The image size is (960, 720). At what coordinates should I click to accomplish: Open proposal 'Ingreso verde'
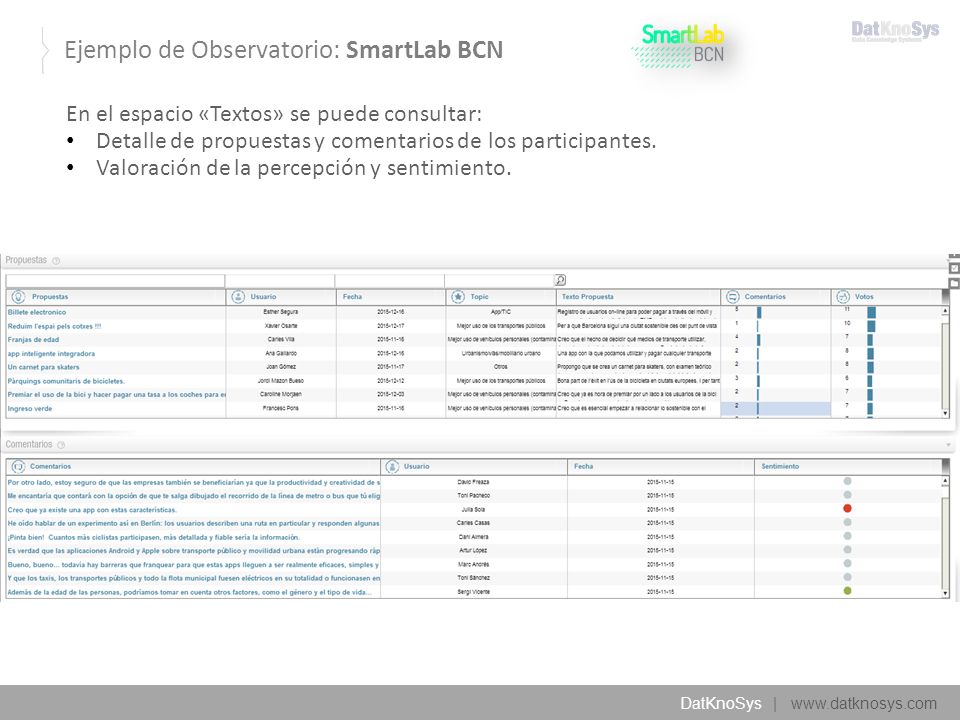[30, 409]
